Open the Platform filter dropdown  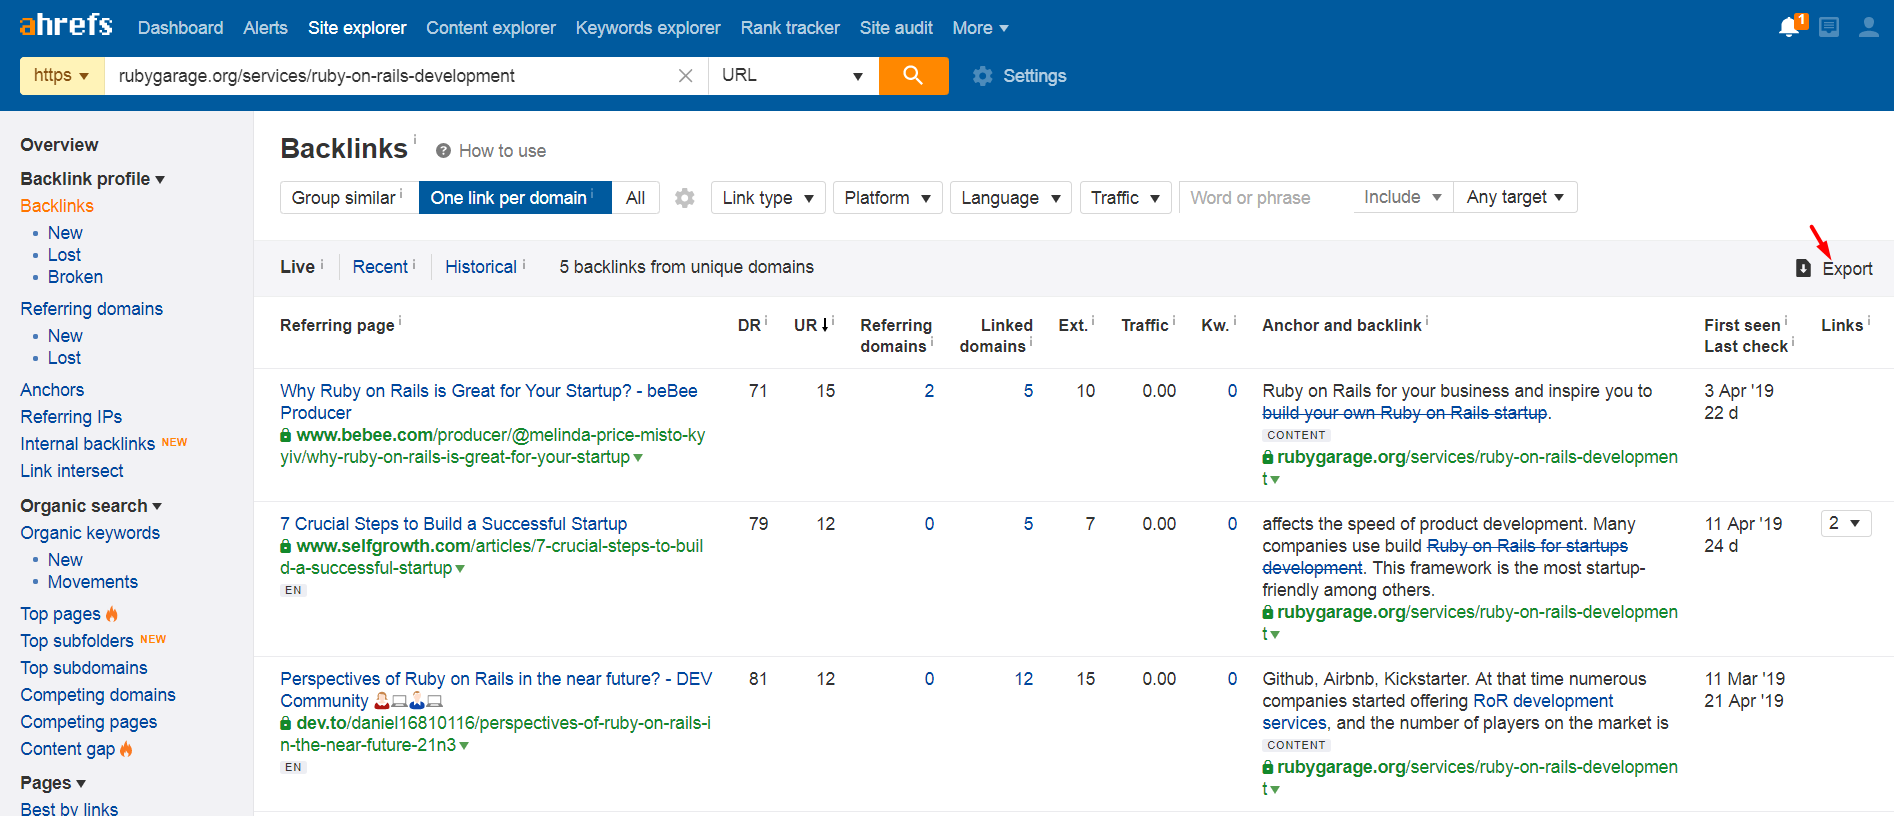click(x=887, y=198)
